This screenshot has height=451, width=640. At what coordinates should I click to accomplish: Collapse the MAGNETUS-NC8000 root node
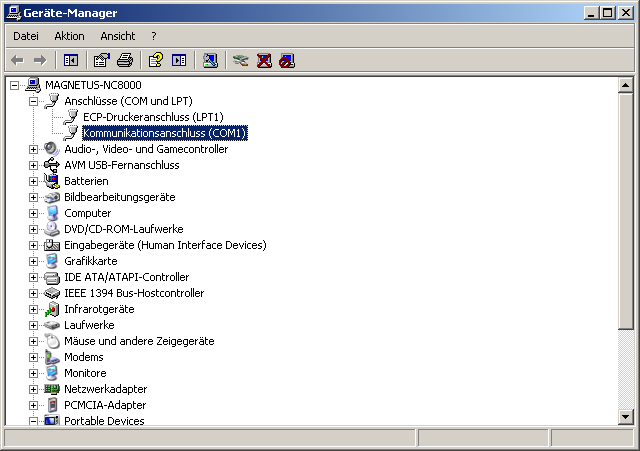[x=15, y=85]
